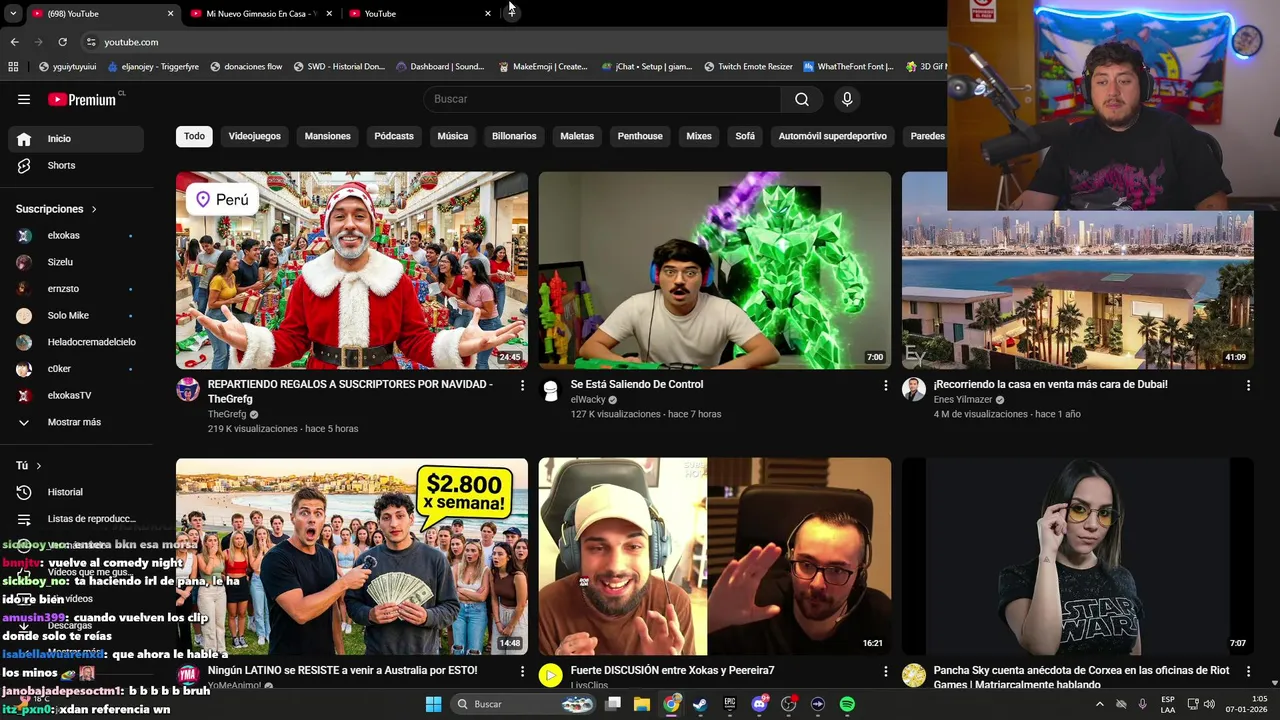
Task: Open the browser apps grid bookmark icon
Action: coord(13,67)
